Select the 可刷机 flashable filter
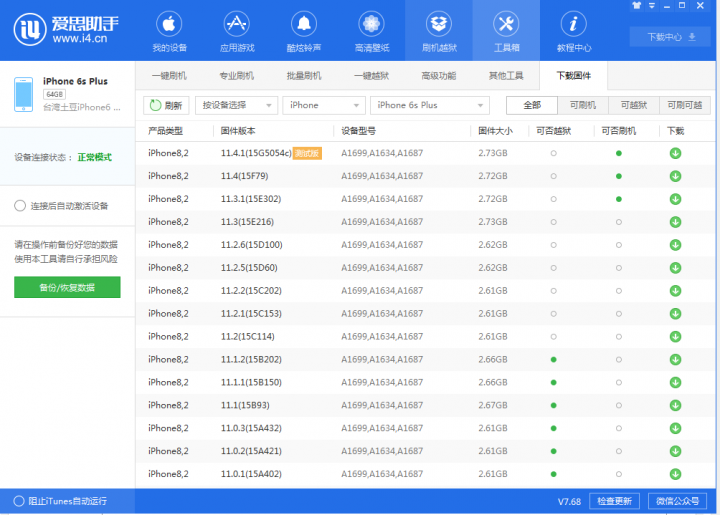This screenshot has width=720, height=515. [x=583, y=105]
